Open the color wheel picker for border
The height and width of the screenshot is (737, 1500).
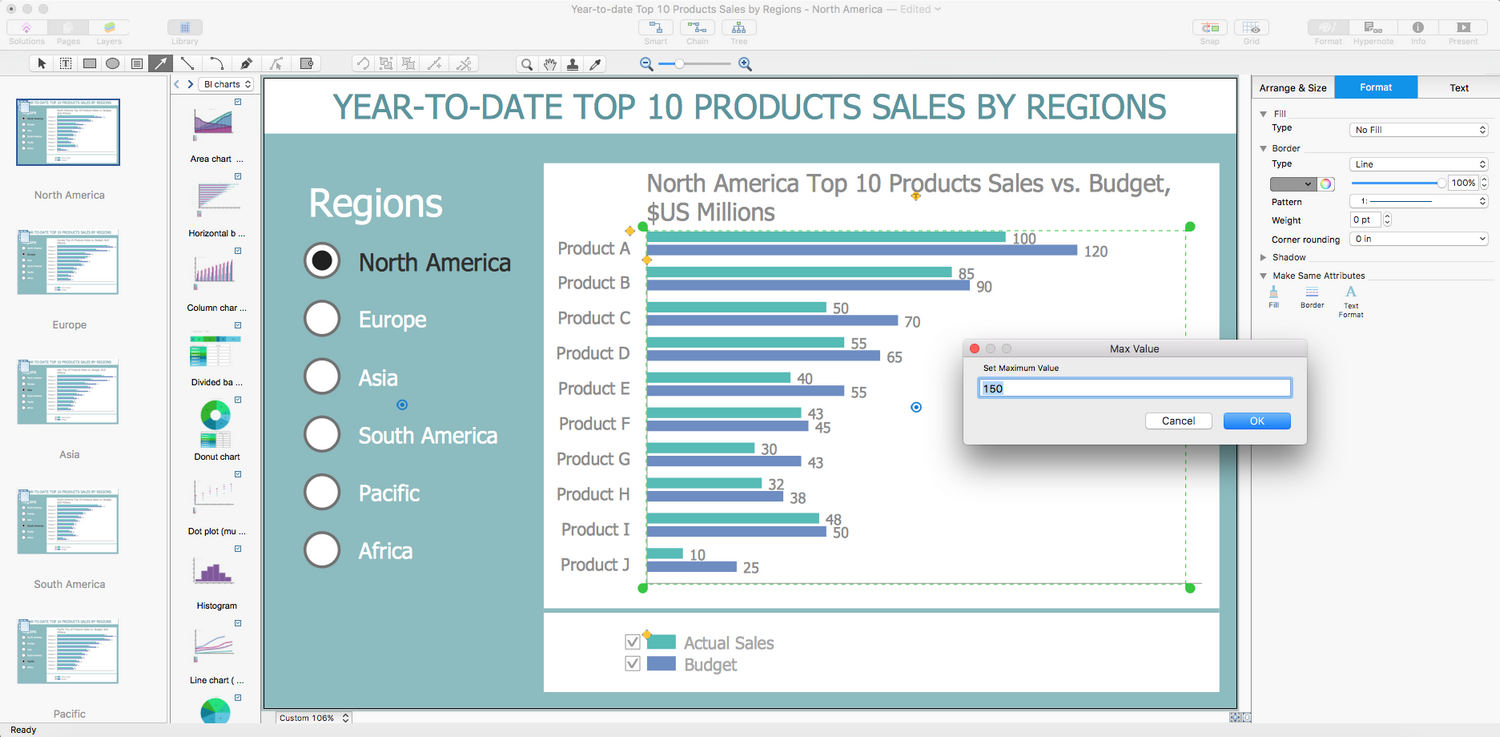coord(1326,184)
